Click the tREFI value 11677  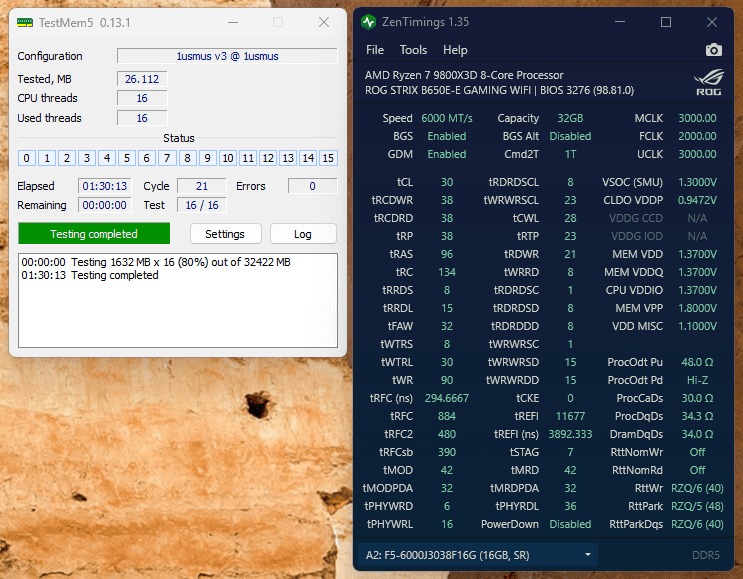570,416
